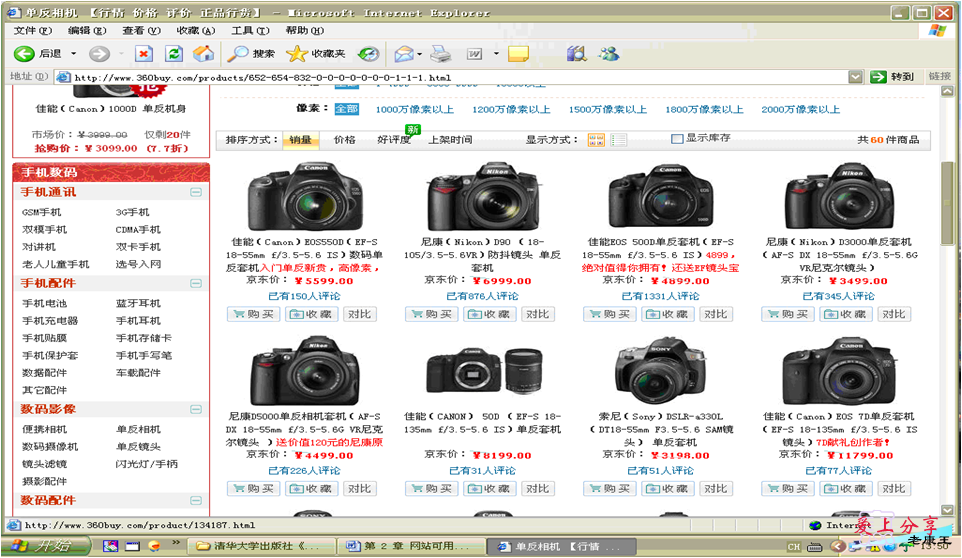Click the vertical scrollbar down arrow
Image resolution: width=962 pixels, height=558 pixels.
pyautogui.click(x=948, y=510)
